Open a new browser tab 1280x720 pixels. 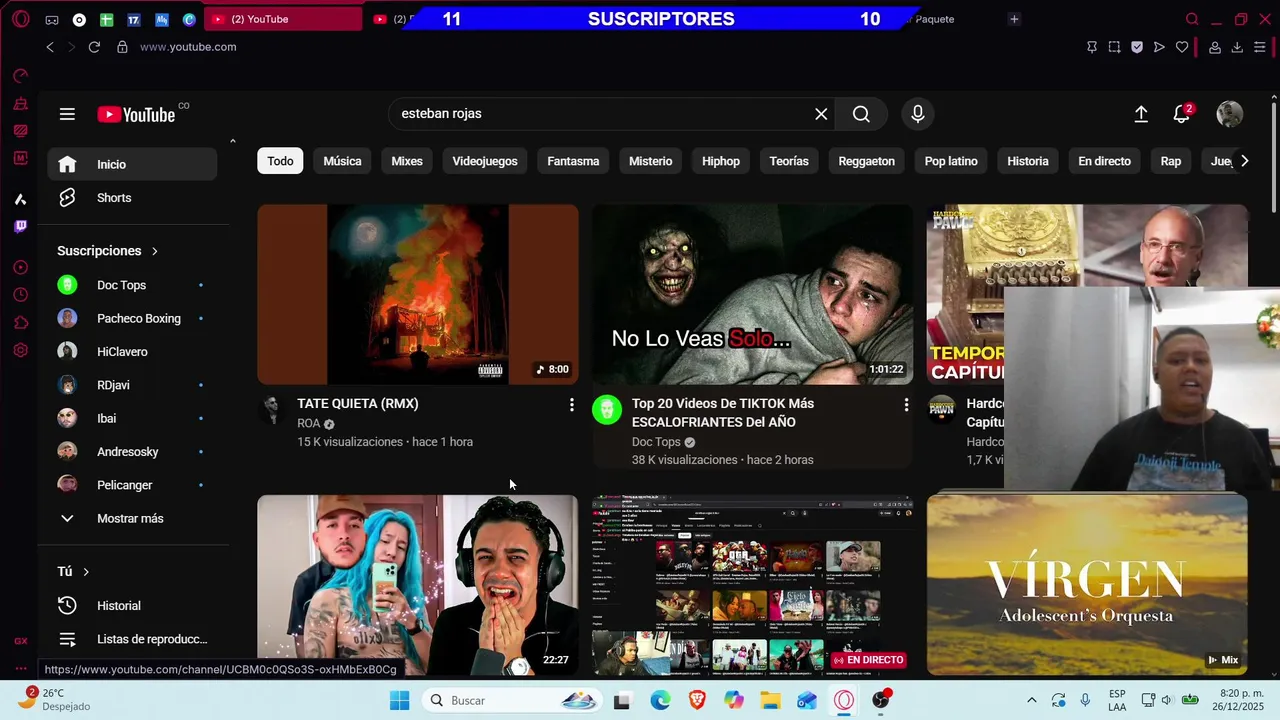coord(1014,19)
